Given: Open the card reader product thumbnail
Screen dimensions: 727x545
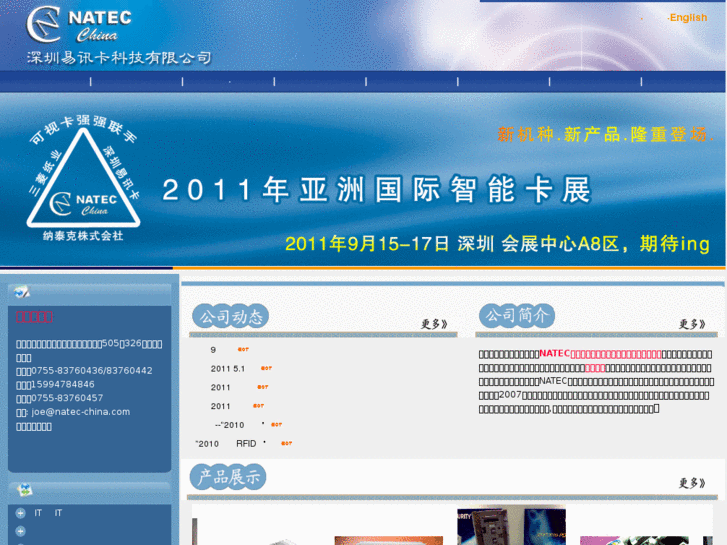Looking at the screenshot, I should pyautogui.click(x=511, y=525).
